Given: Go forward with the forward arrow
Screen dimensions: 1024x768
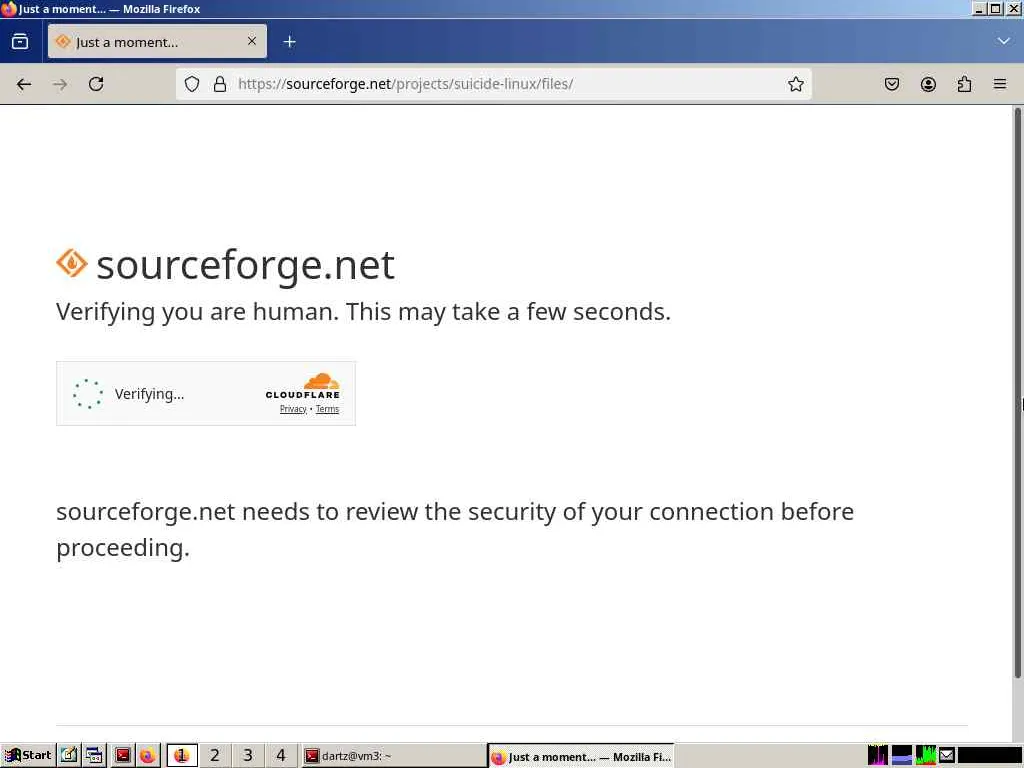Looking at the screenshot, I should coord(60,84).
